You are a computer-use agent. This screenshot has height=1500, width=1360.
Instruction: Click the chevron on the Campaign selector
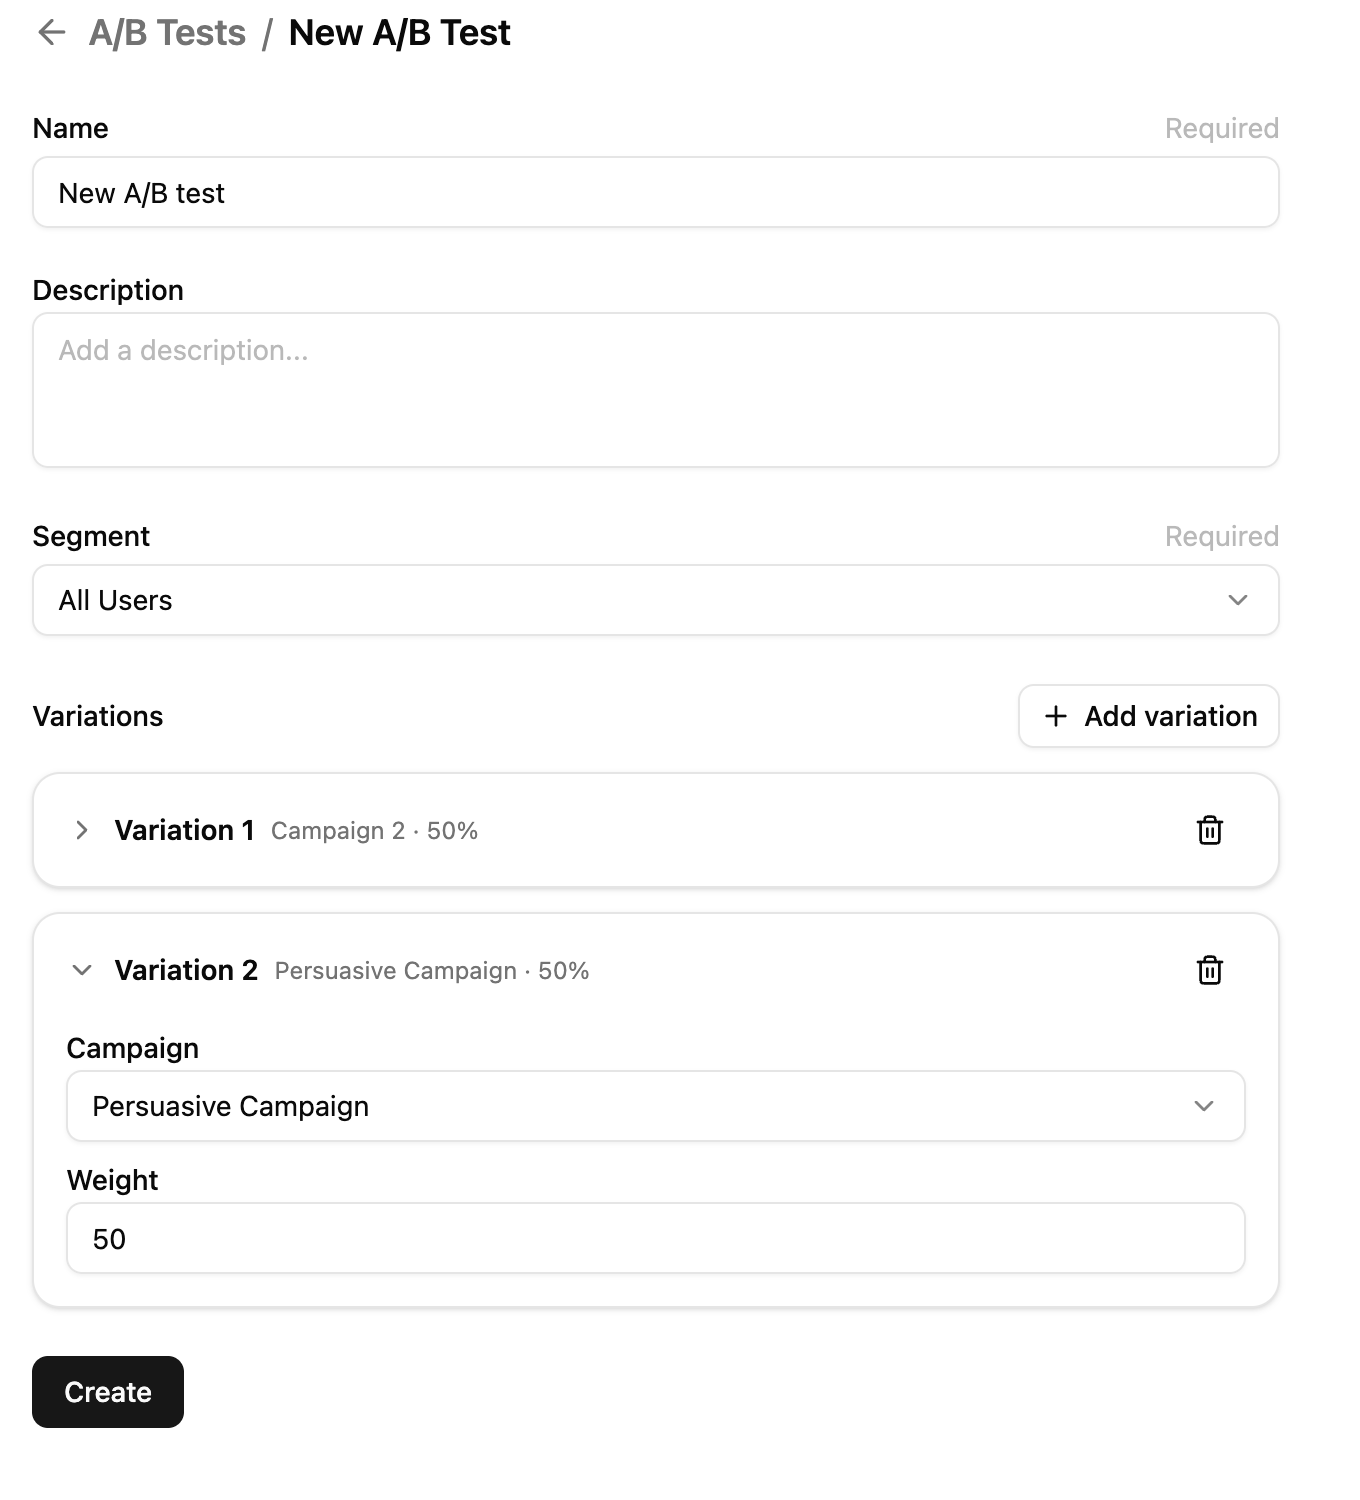(1204, 1106)
